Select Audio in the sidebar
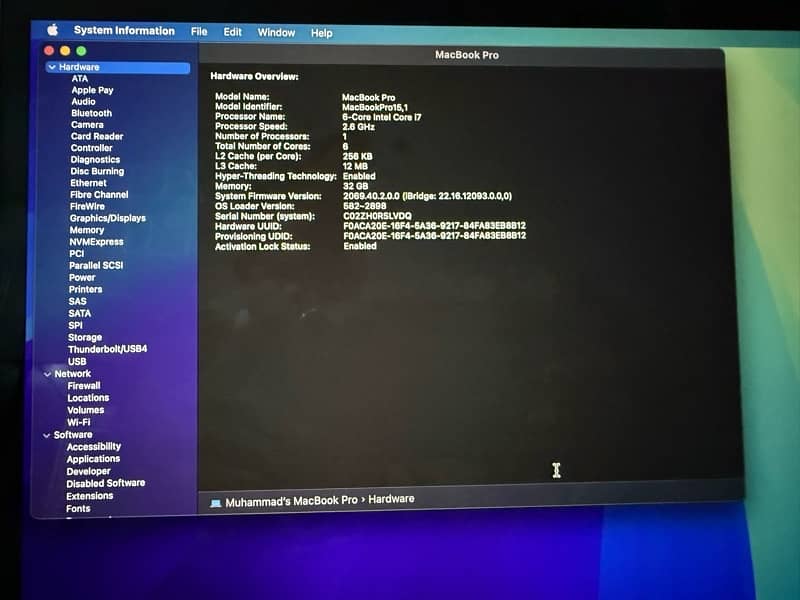The image size is (800, 600). (83, 102)
